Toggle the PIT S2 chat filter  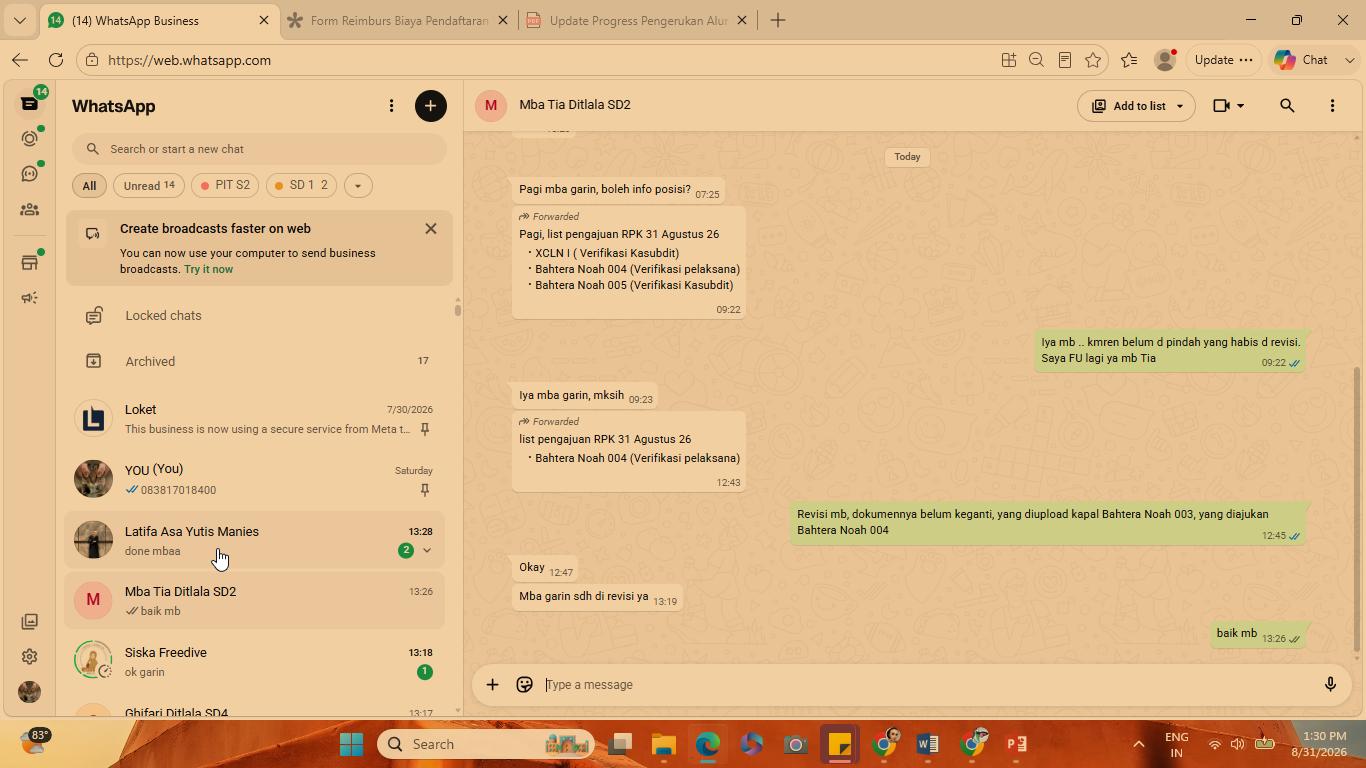tap(225, 186)
